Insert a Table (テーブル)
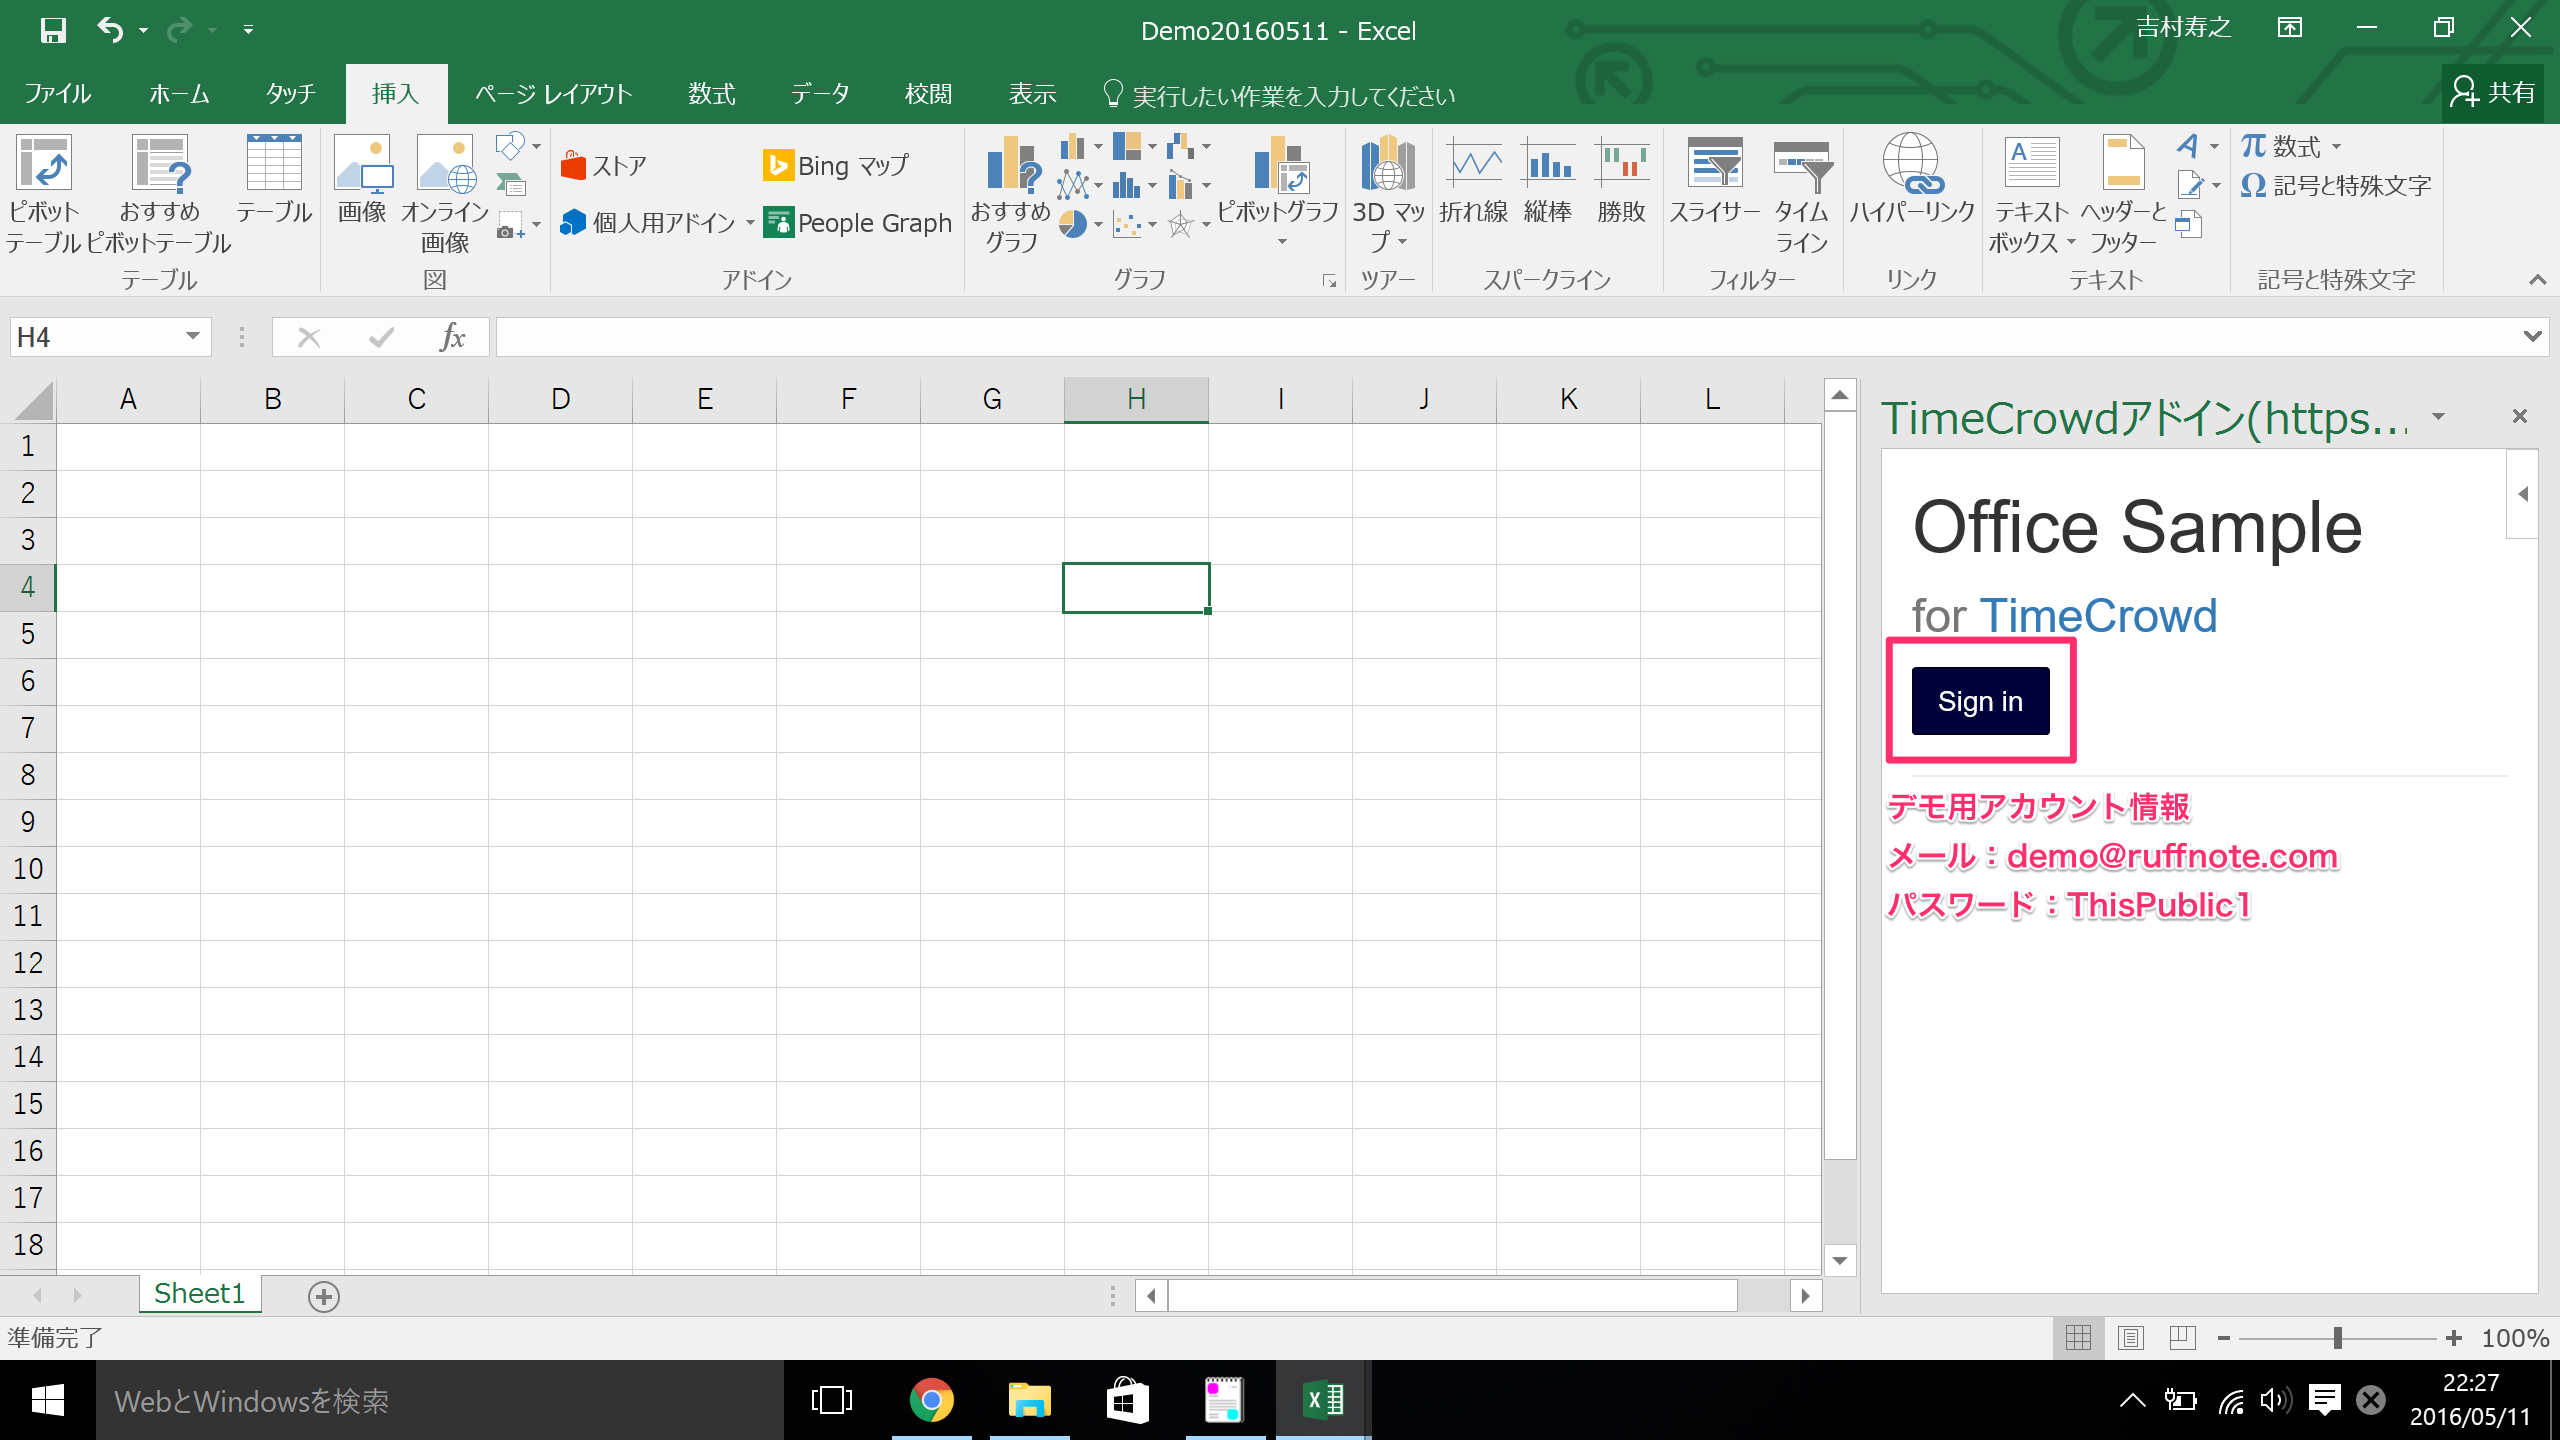 click(274, 180)
